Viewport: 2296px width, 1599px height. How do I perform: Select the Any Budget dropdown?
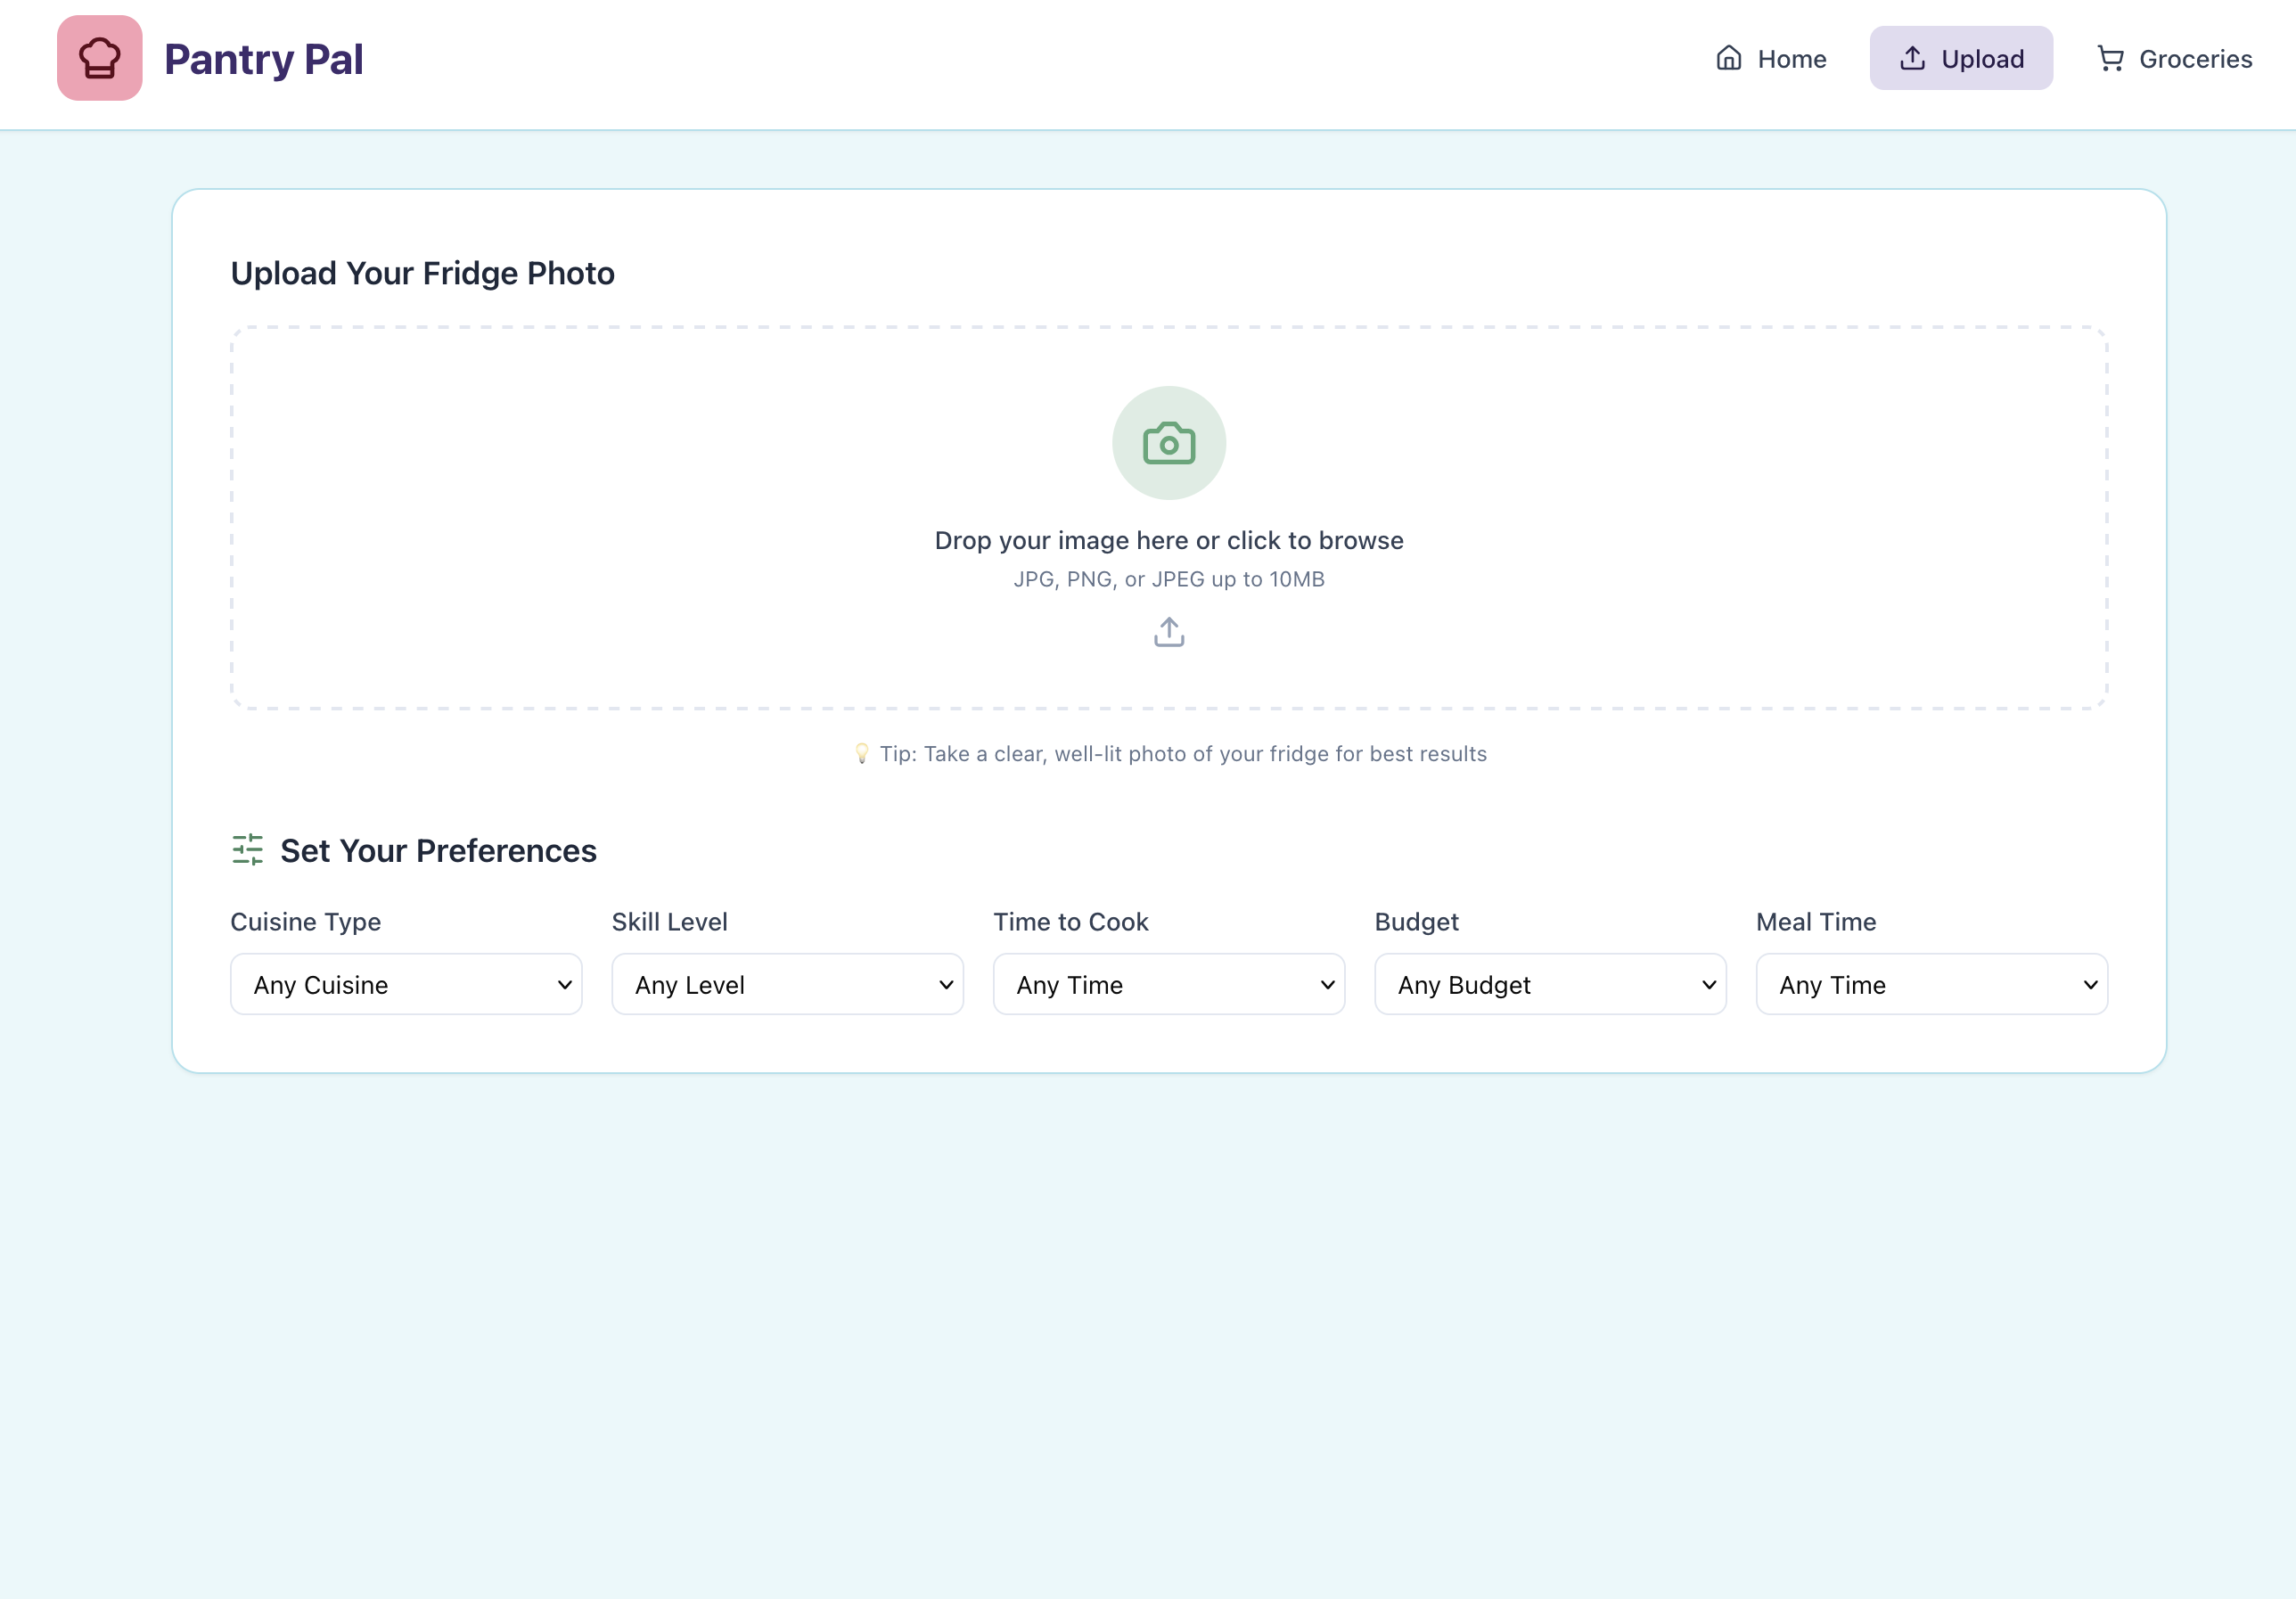[1549, 985]
